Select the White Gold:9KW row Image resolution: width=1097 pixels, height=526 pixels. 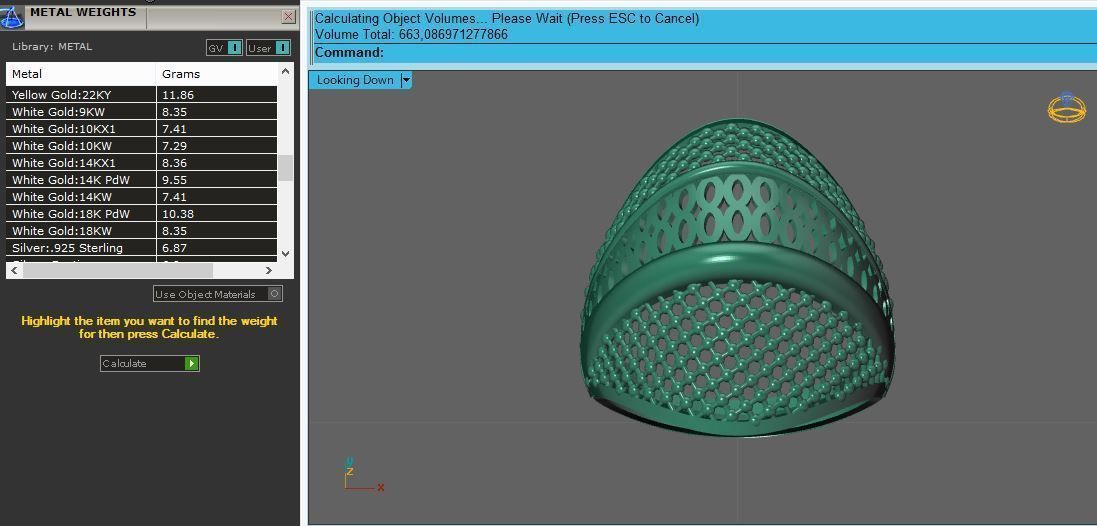click(142, 112)
